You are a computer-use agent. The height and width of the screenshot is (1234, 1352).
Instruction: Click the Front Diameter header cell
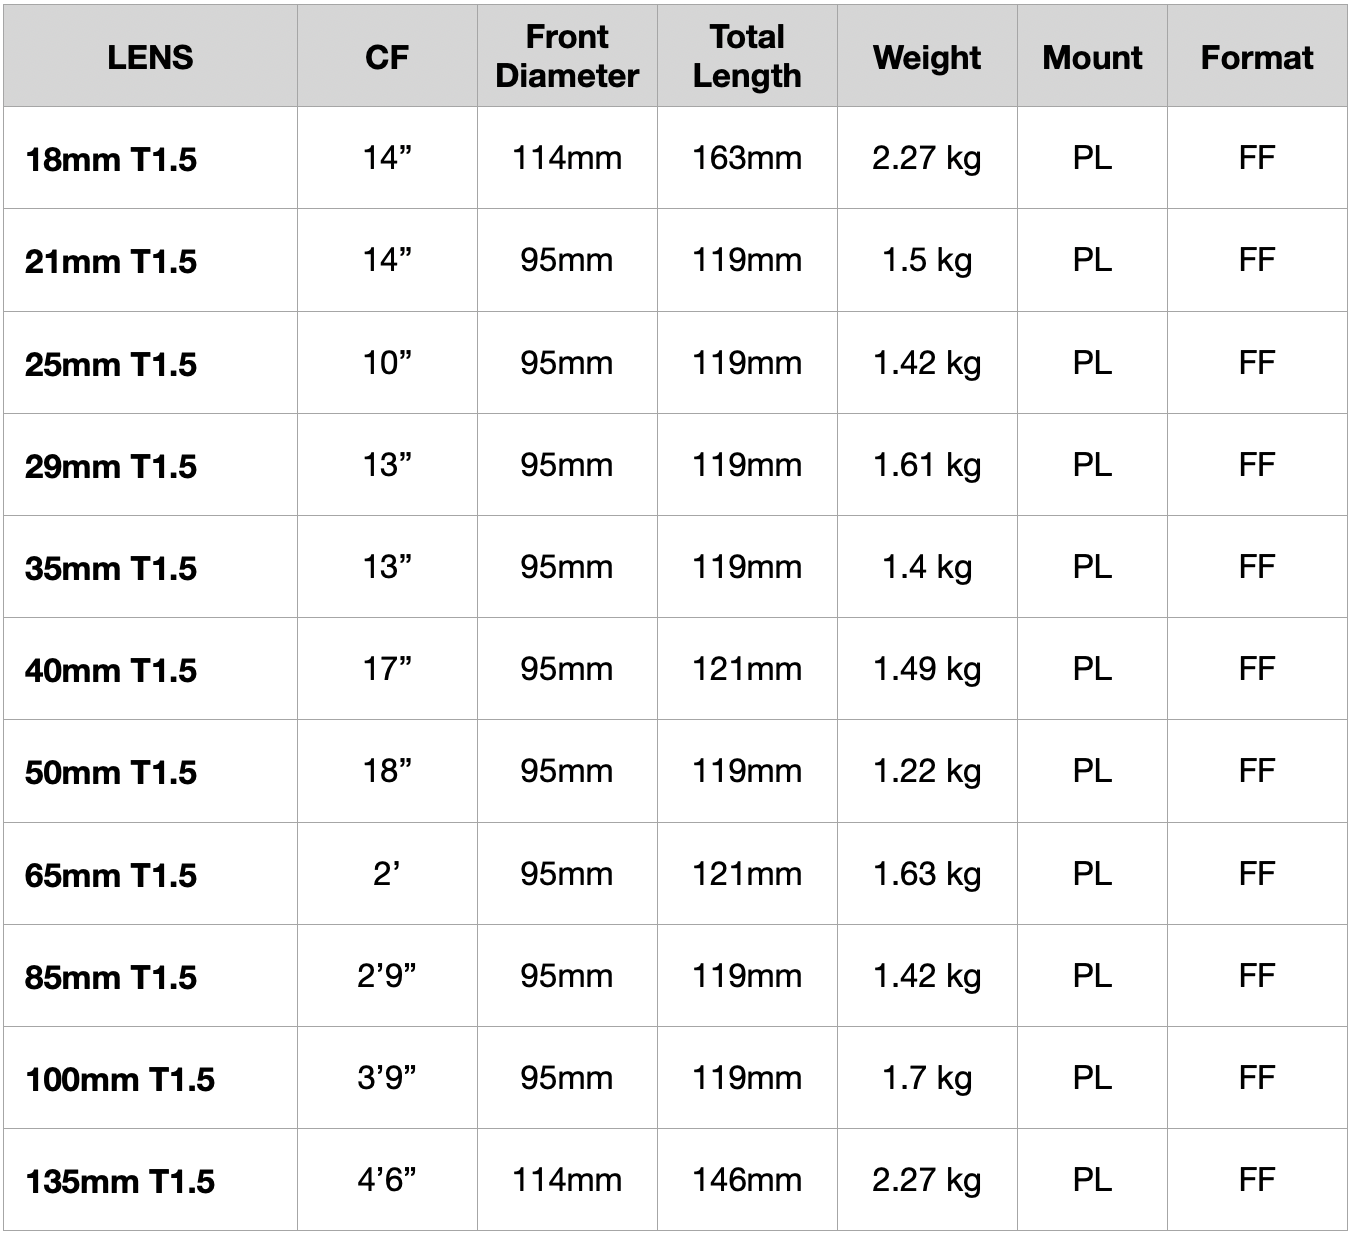pos(567,57)
